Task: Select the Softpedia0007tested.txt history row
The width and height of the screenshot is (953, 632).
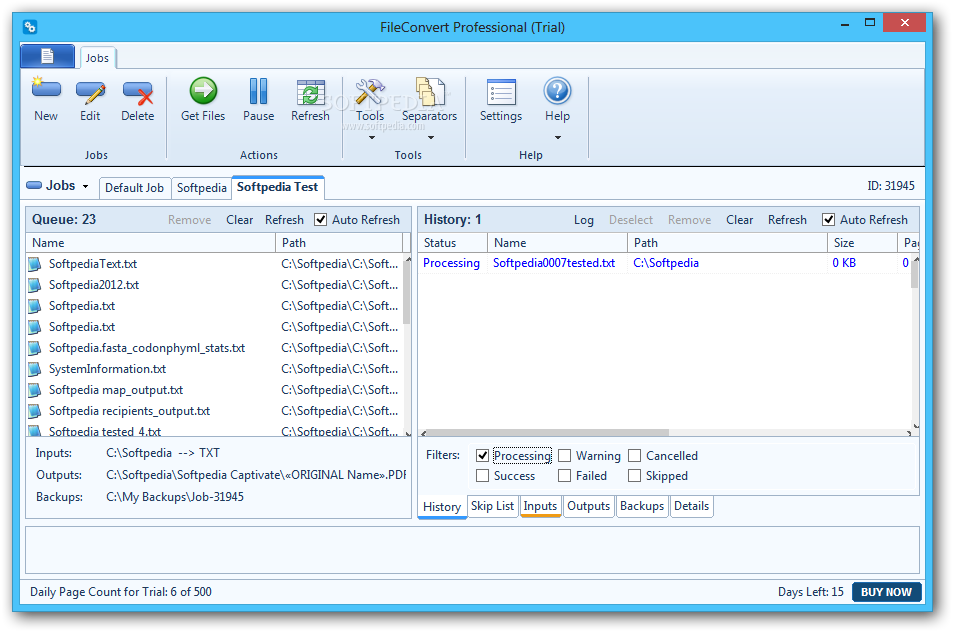Action: (x=665, y=263)
